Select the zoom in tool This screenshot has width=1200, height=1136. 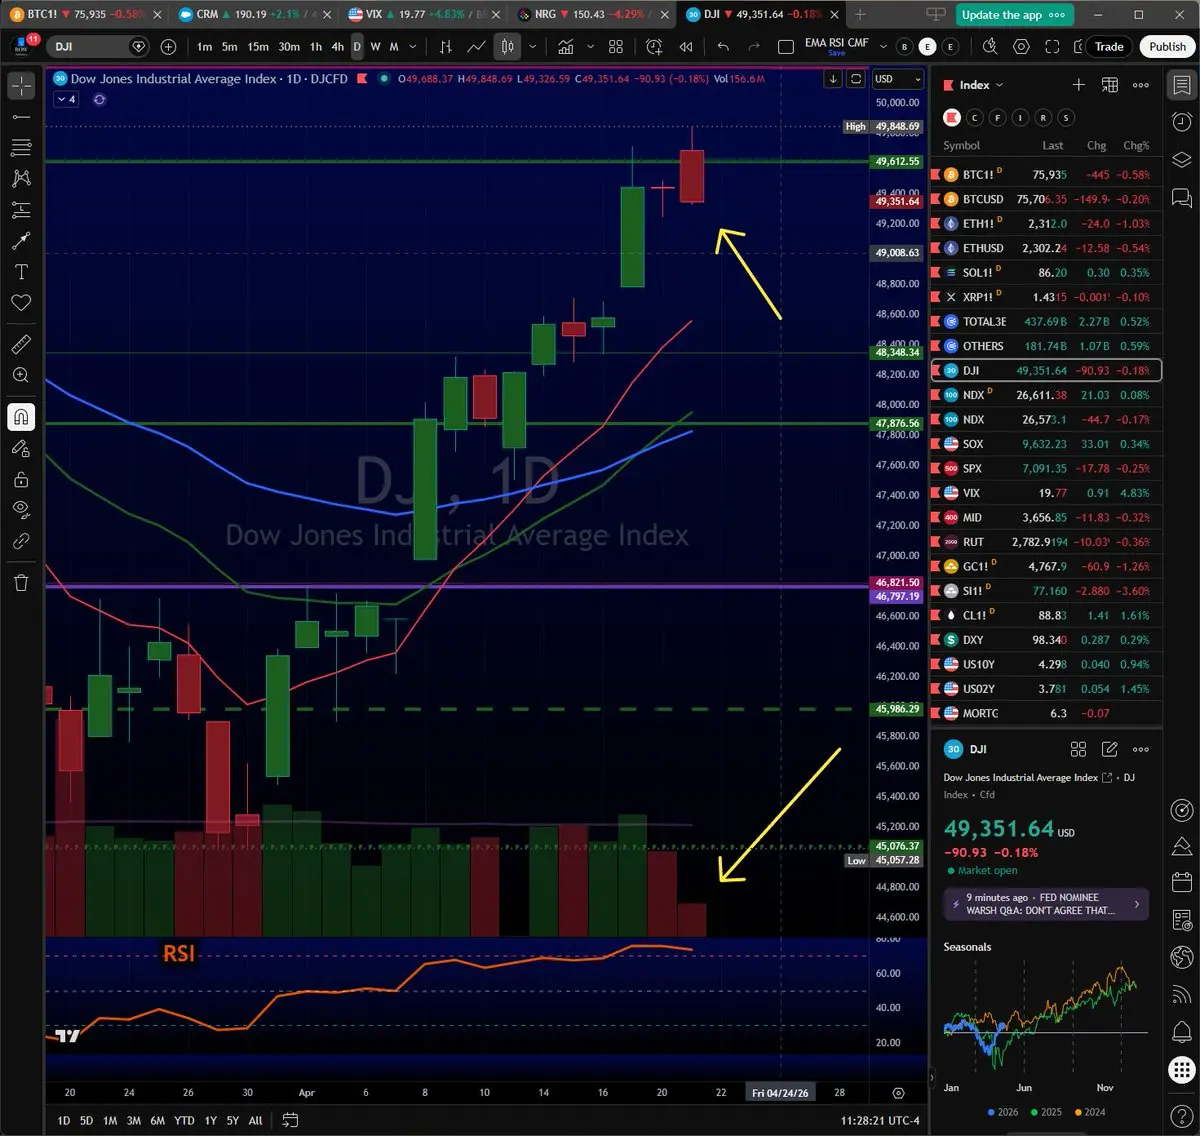point(21,375)
